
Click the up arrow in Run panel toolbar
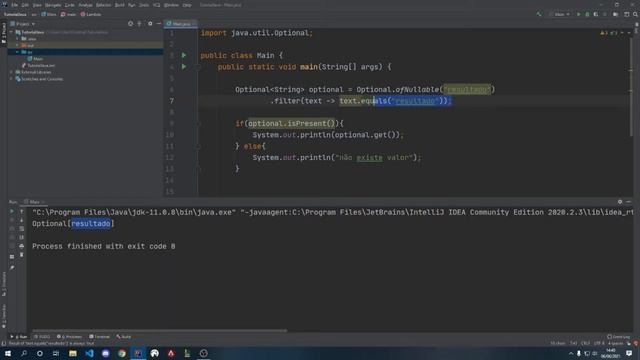[22, 211]
